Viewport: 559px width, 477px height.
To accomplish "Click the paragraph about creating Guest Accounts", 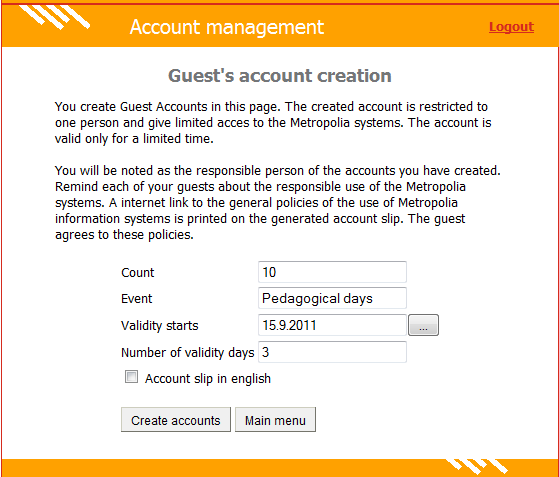I will (273, 122).
